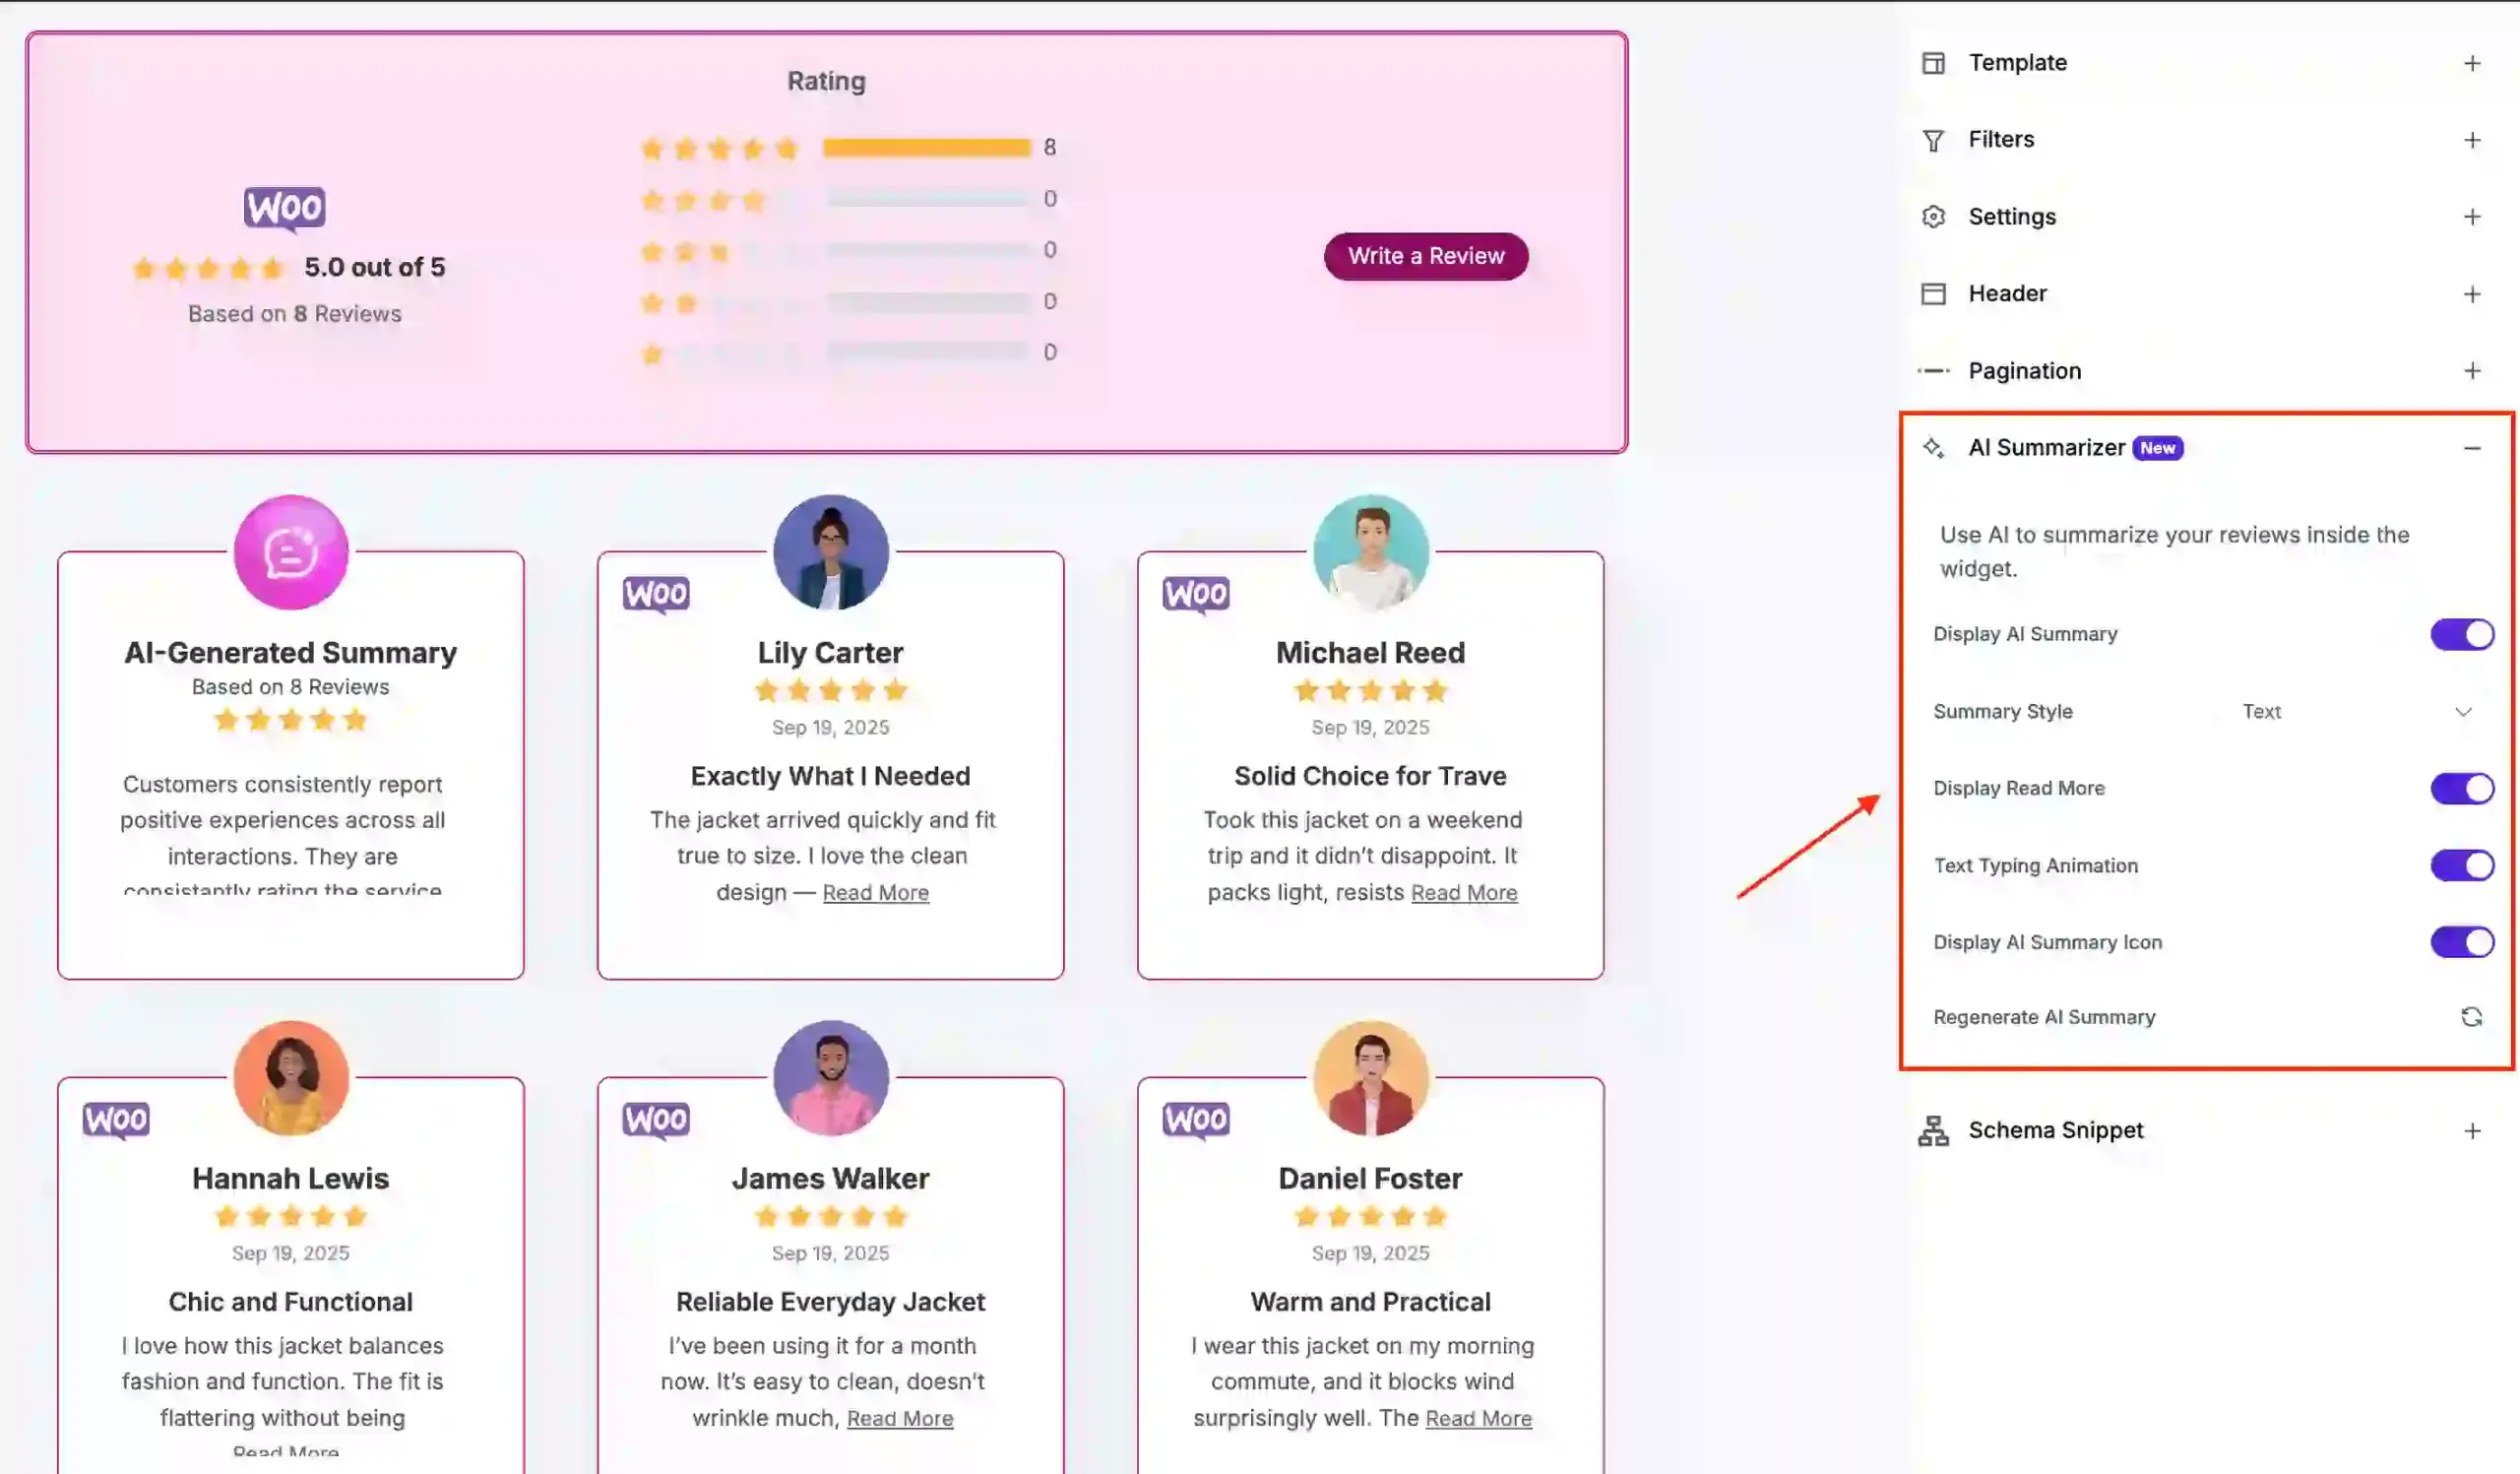Open the Template settings section
Viewport: 2520px width, 1474px height.
click(x=2473, y=62)
